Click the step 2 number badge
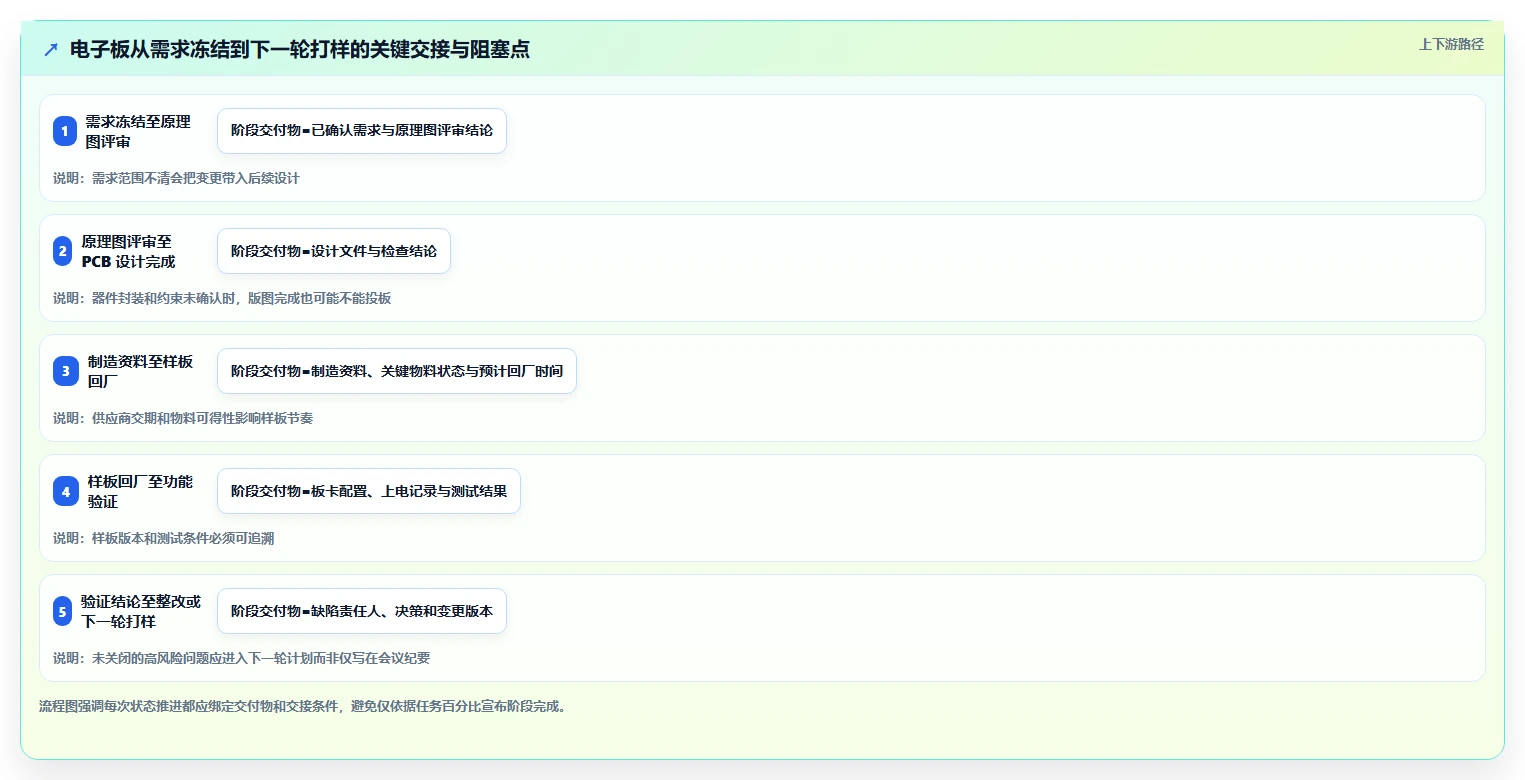 click(x=63, y=251)
